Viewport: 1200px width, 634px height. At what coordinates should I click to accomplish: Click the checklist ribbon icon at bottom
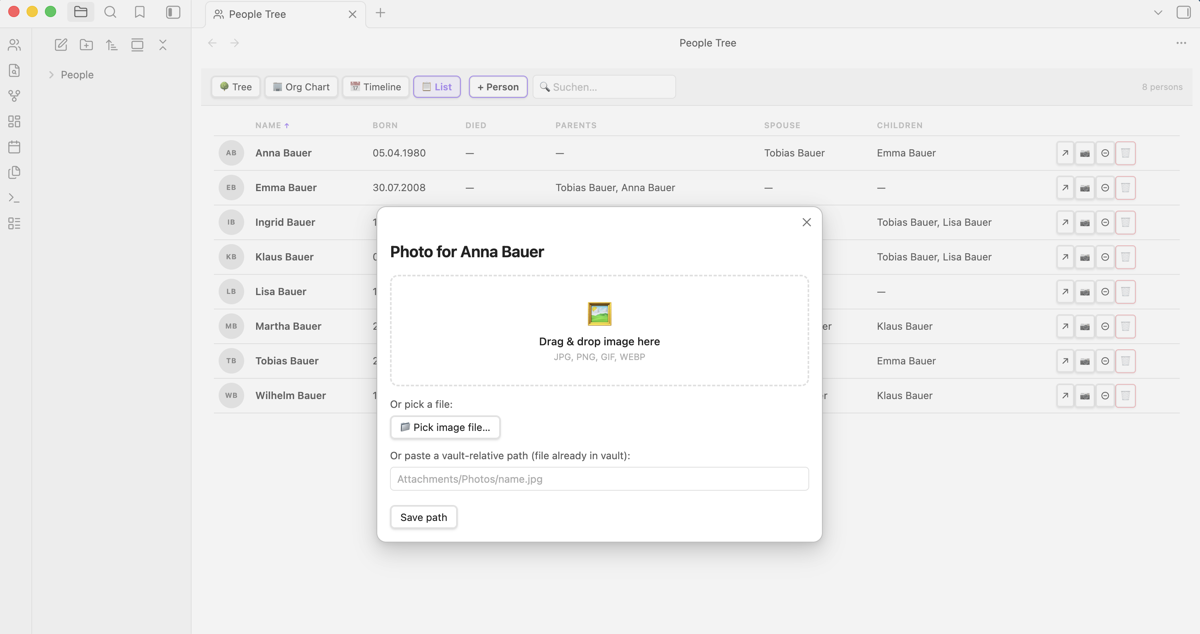coord(14,223)
